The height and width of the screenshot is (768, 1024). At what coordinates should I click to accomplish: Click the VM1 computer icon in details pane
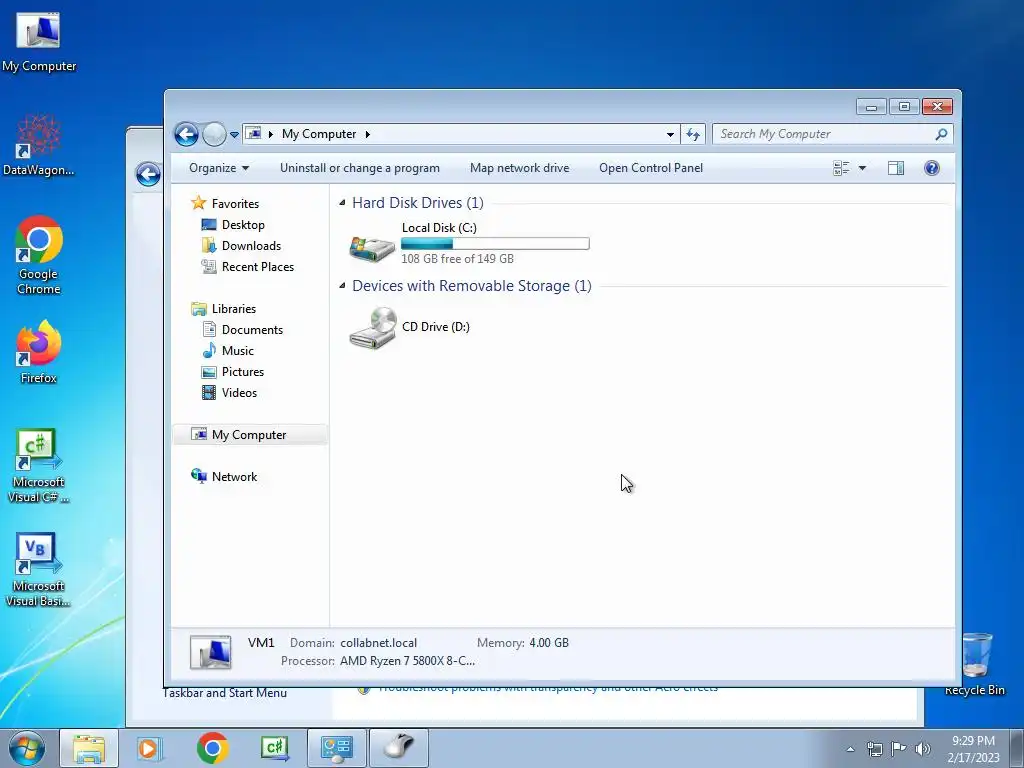tap(210, 652)
